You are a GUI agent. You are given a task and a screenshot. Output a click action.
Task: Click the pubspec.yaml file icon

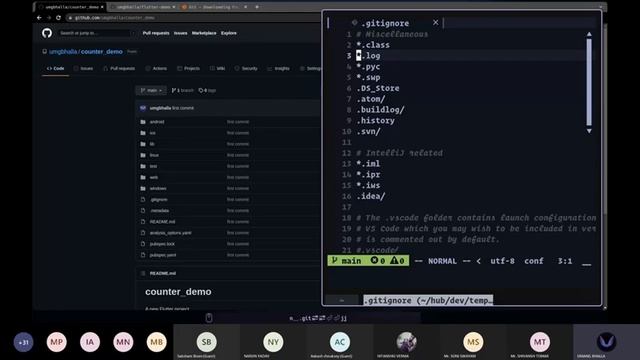pyautogui.click(x=143, y=255)
